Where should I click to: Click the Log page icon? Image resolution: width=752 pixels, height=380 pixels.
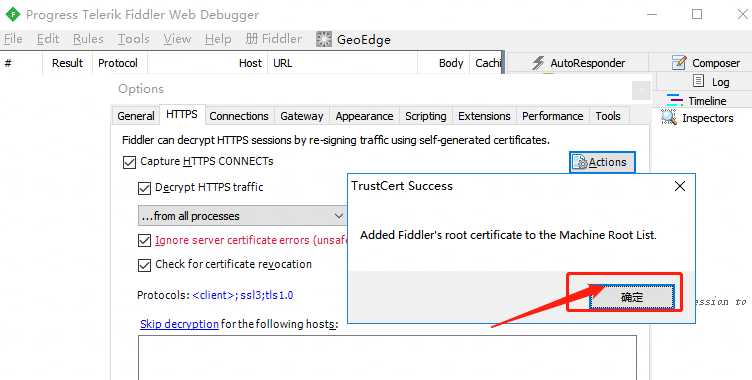(699, 81)
